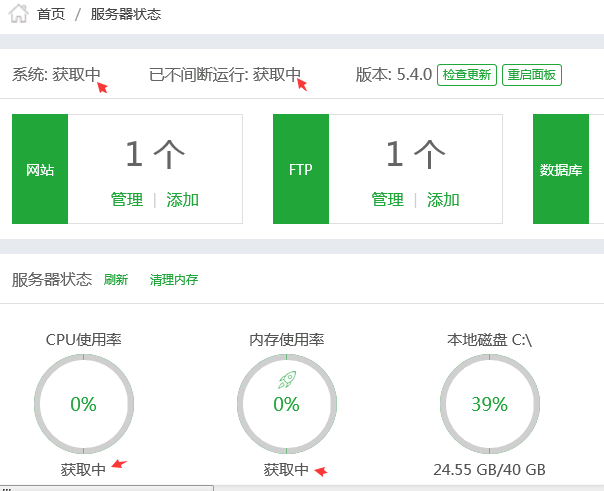This screenshot has height=491, width=604.
Task: Click 添加 under the 网站 card
Action: point(183,200)
